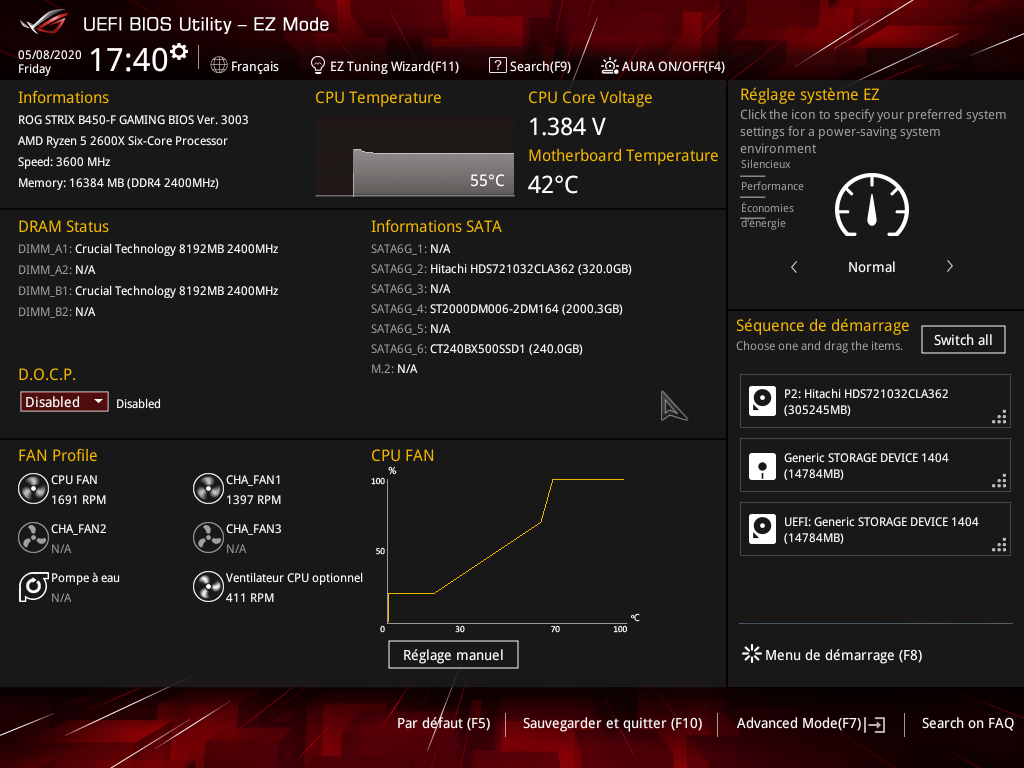This screenshot has height=768, width=1024.
Task: Click AMD Ryzen 5 2600X processor text
Action: click(123, 140)
